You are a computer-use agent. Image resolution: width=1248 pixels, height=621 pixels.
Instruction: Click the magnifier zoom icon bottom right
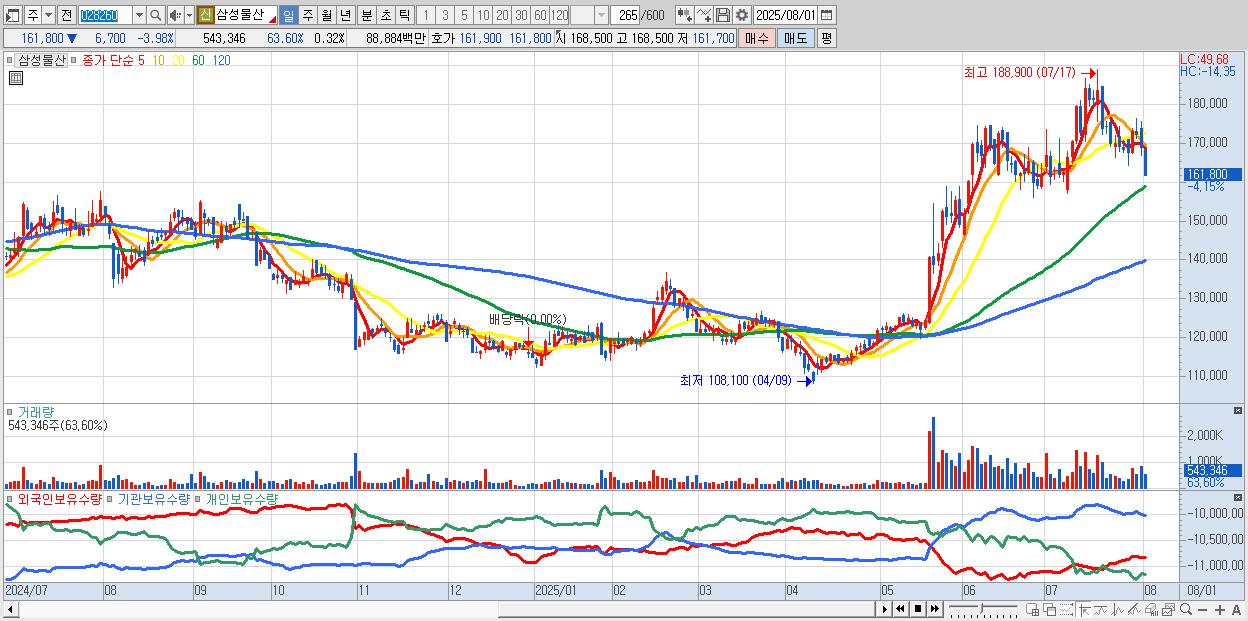[x=1186, y=610]
